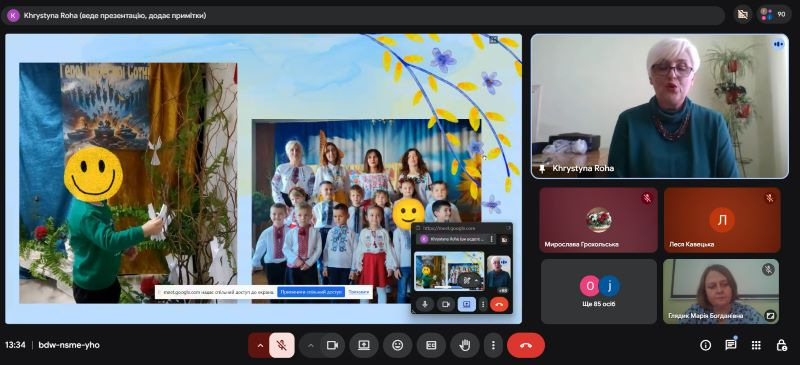
Task: Click the red leave call button
Action: pyautogui.click(x=526, y=345)
